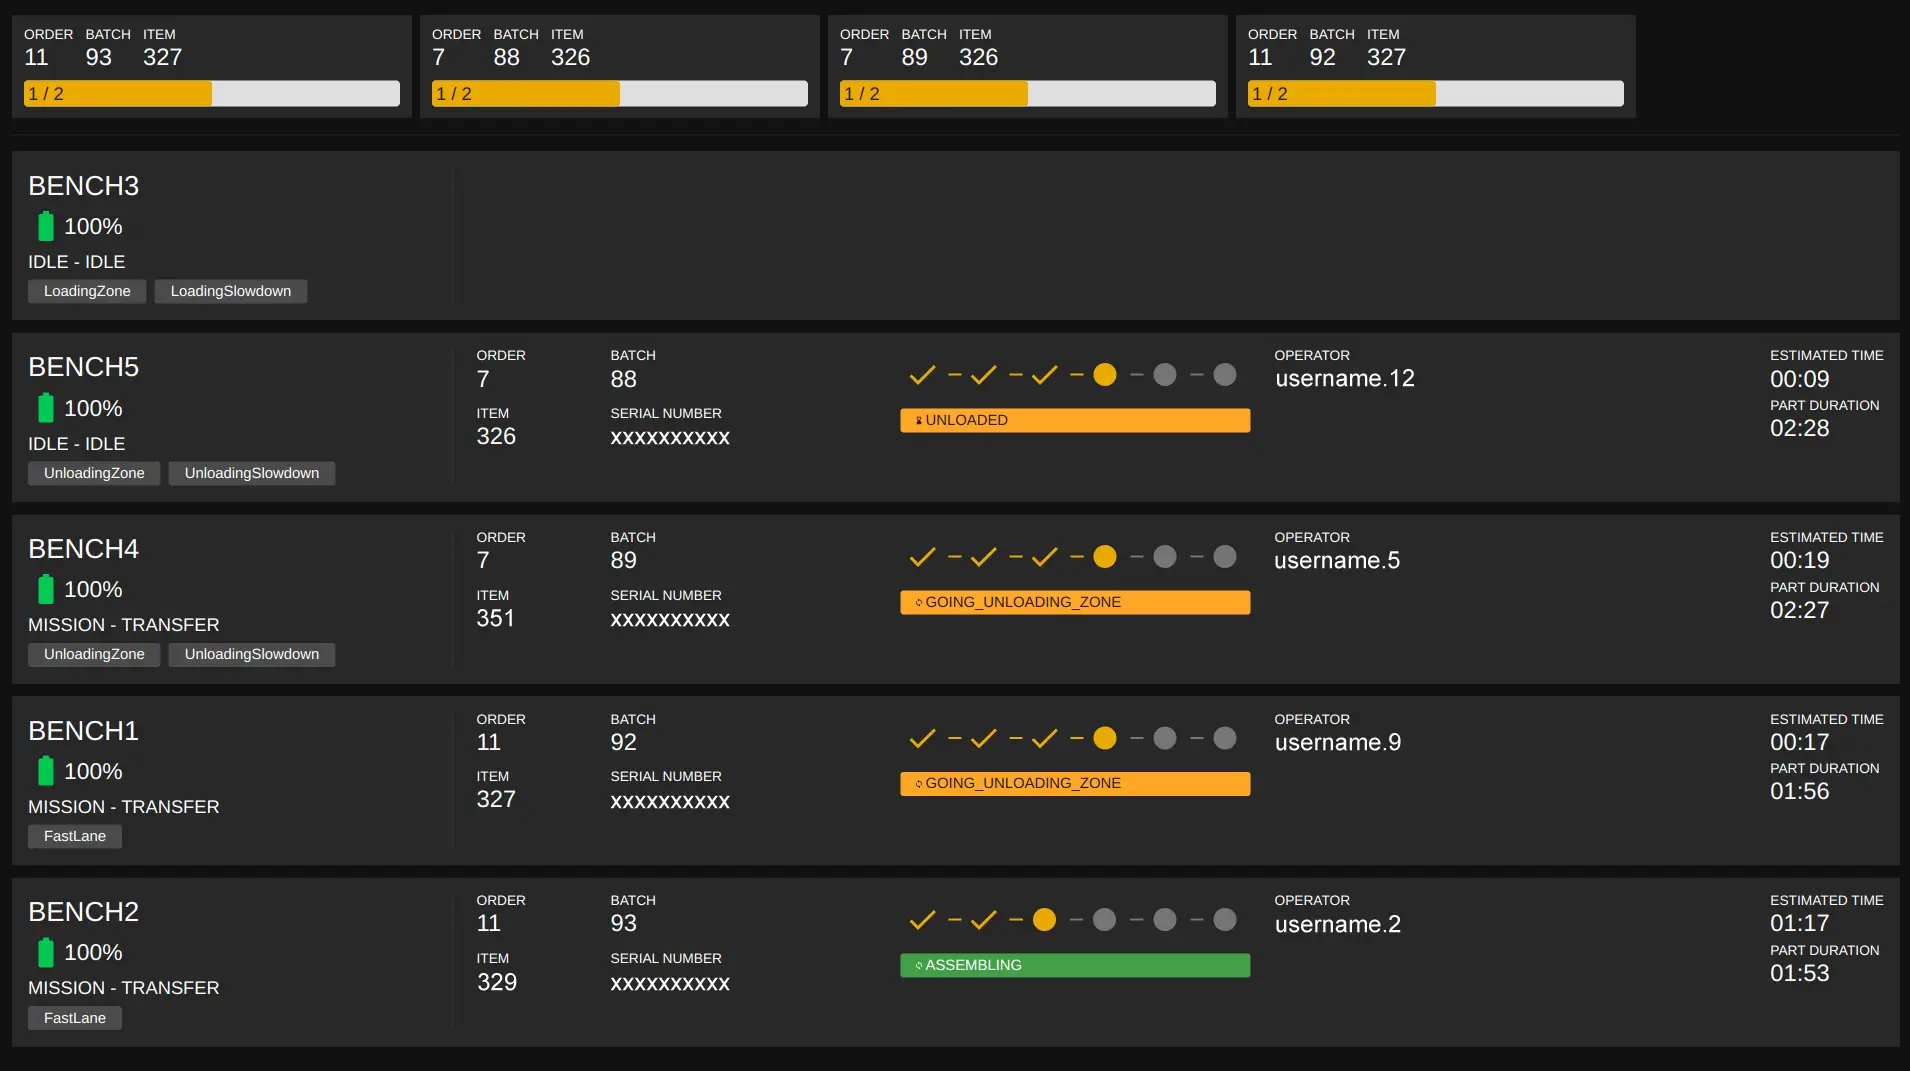Click the green ASSEMBLING status bar
Viewport: 1910px width, 1071px height.
[1075, 966]
